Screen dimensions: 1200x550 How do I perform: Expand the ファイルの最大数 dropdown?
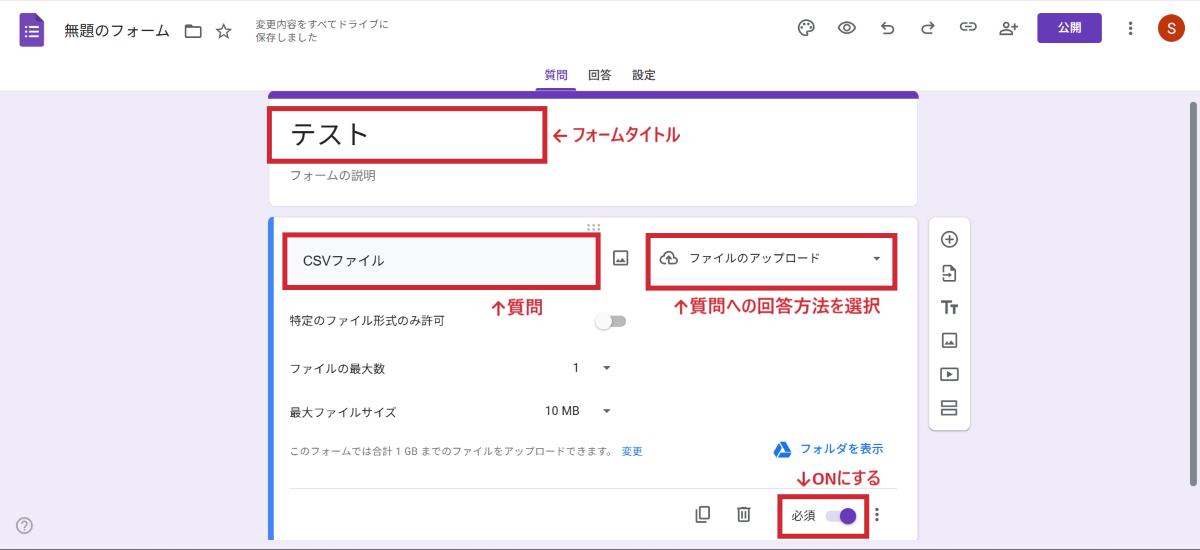(x=592, y=368)
